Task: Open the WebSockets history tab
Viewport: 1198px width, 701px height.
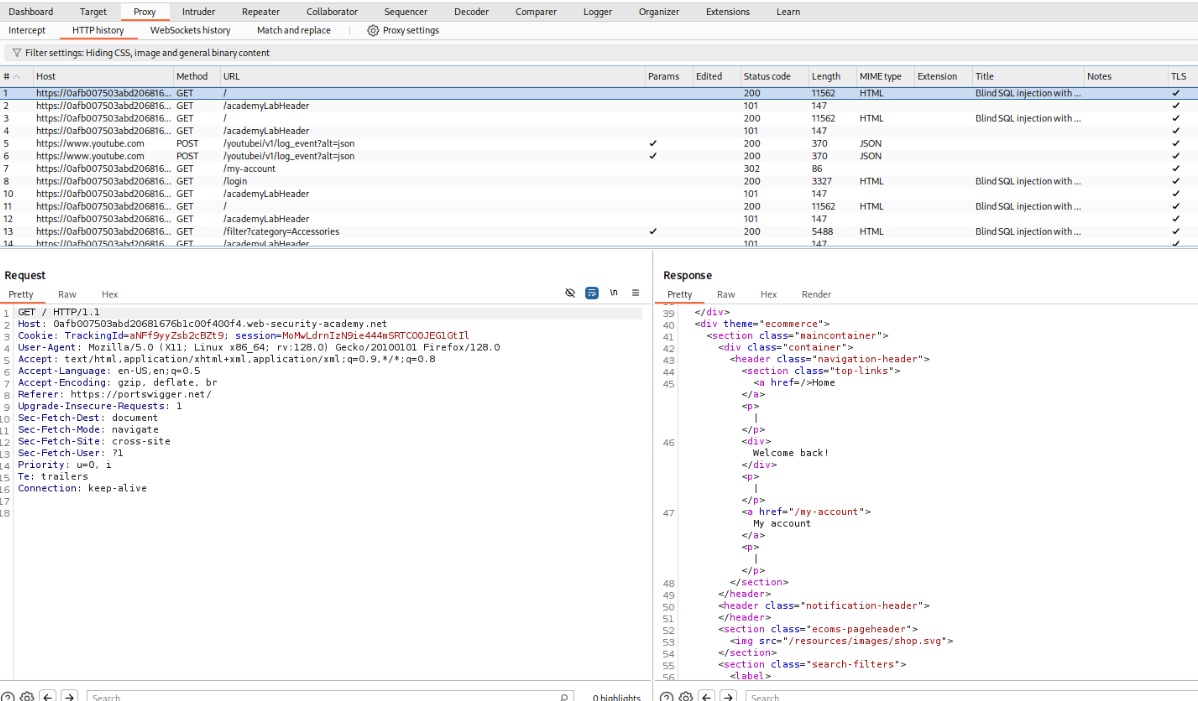Action: pyautogui.click(x=190, y=30)
